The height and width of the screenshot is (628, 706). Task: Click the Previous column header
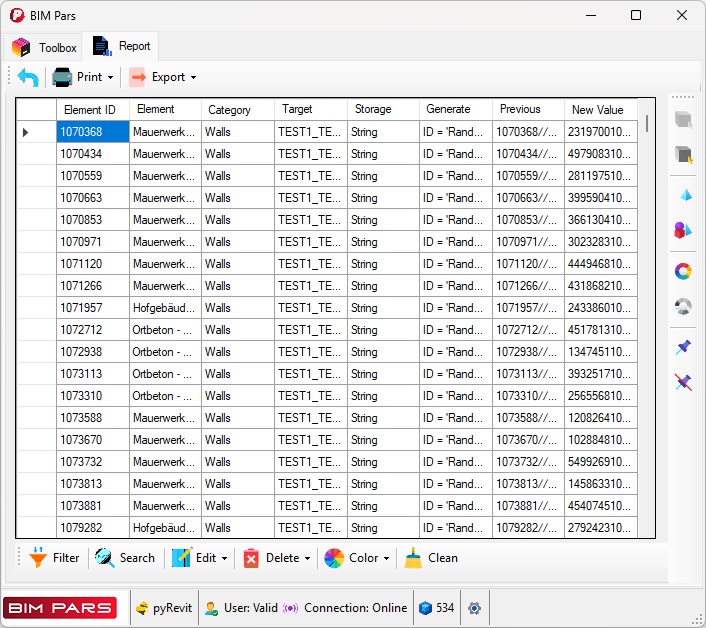528,109
